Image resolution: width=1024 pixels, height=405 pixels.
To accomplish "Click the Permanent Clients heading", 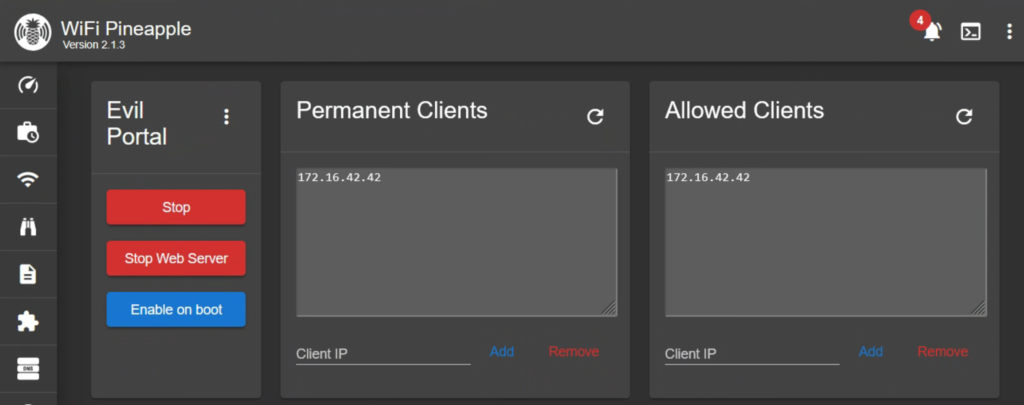I will [x=392, y=110].
